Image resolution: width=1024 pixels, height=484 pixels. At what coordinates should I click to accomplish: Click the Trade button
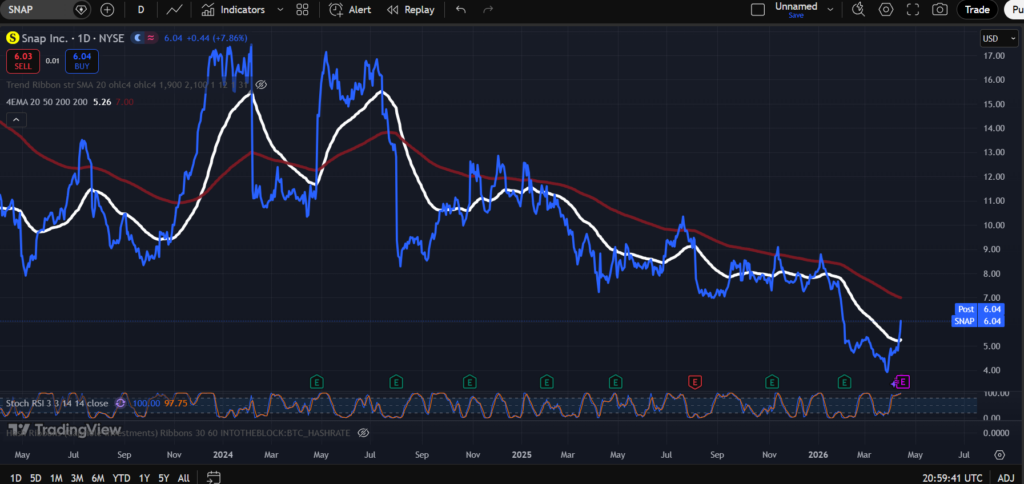click(976, 9)
